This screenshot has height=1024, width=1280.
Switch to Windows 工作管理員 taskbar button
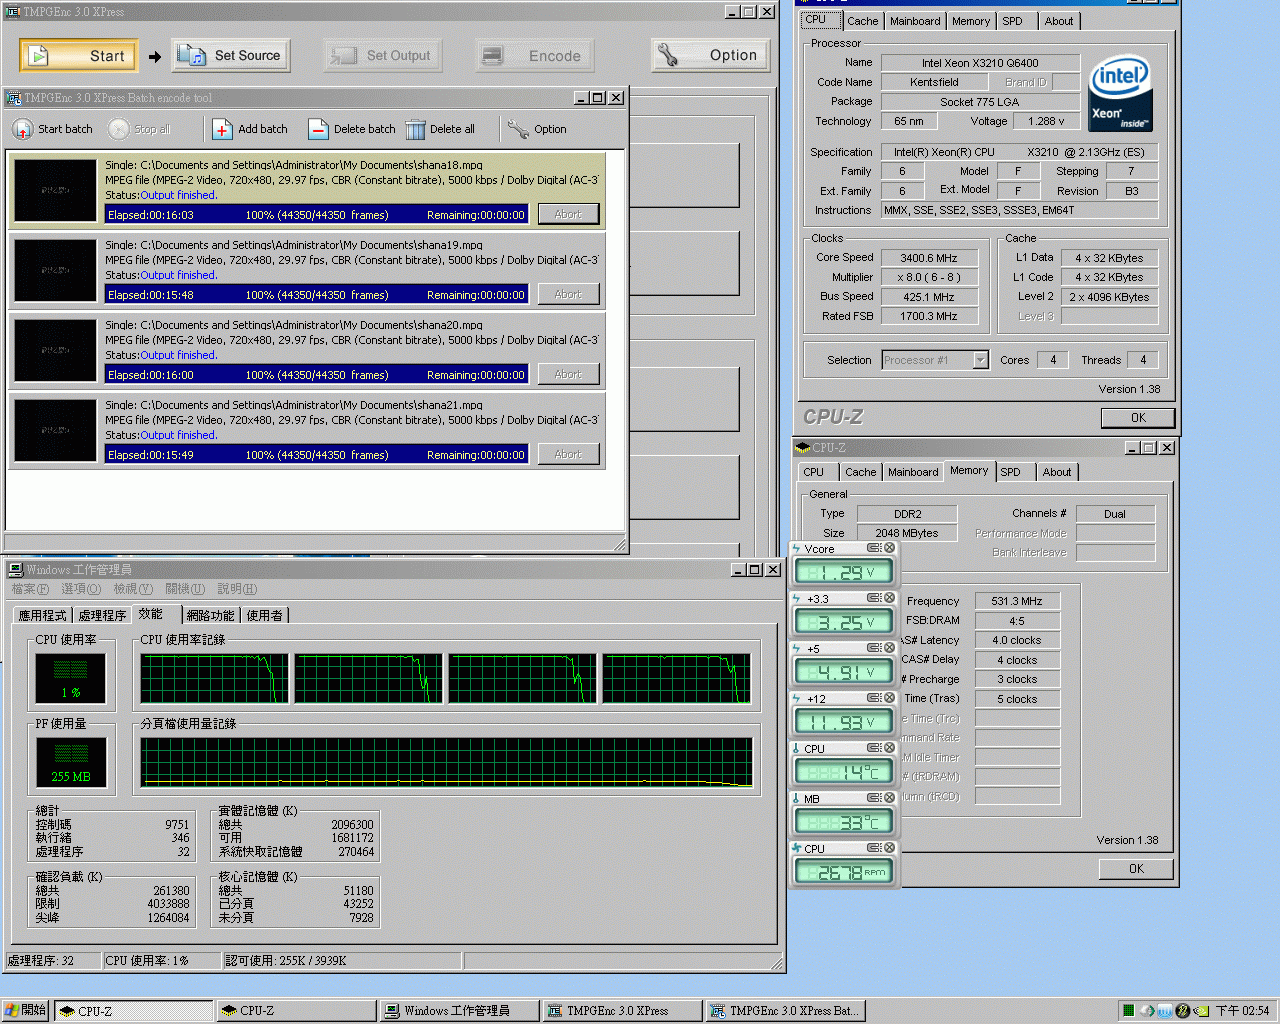pyautogui.click(x=458, y=1011)
